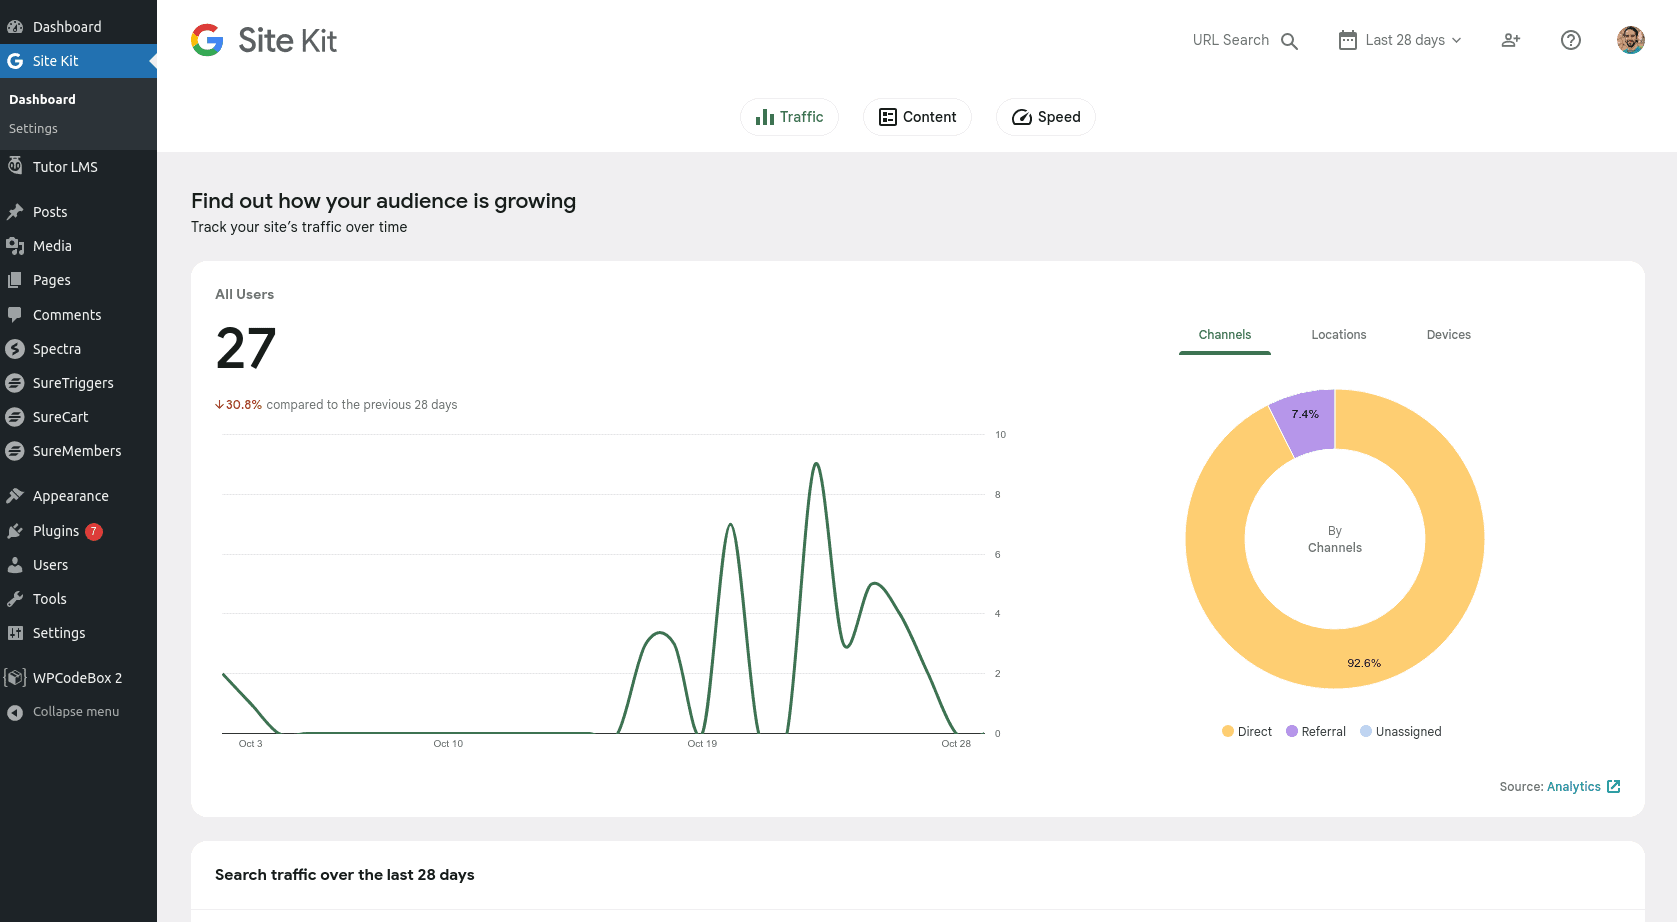
Task: Switch to the Locations tab
Action: [1338, 334]
